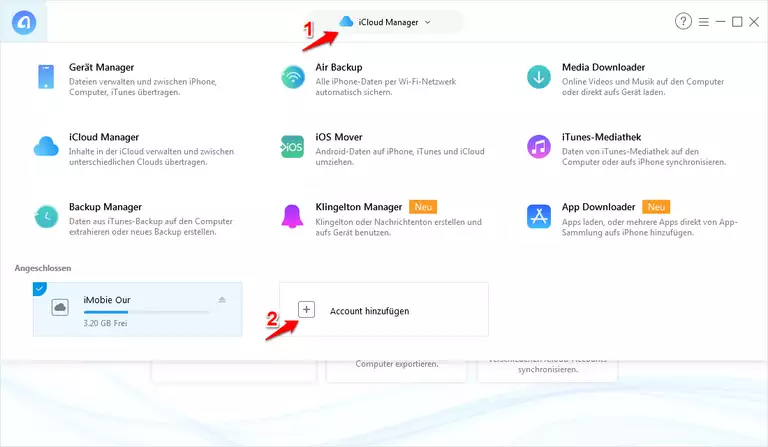Open iOS Mover via its green icon
The width and height of the screenshot is (768, 447).
click(x=292, y=147)
